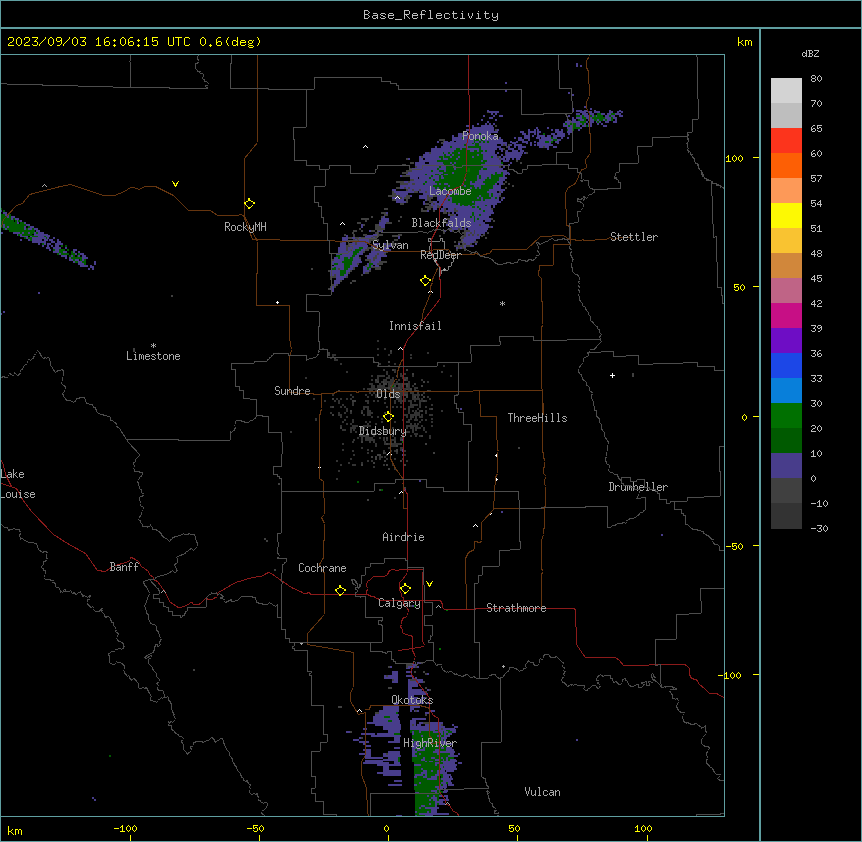Click the 0 tick on the bottom axis
This screenshot has height=842, width=862.
tap(386, 828)
